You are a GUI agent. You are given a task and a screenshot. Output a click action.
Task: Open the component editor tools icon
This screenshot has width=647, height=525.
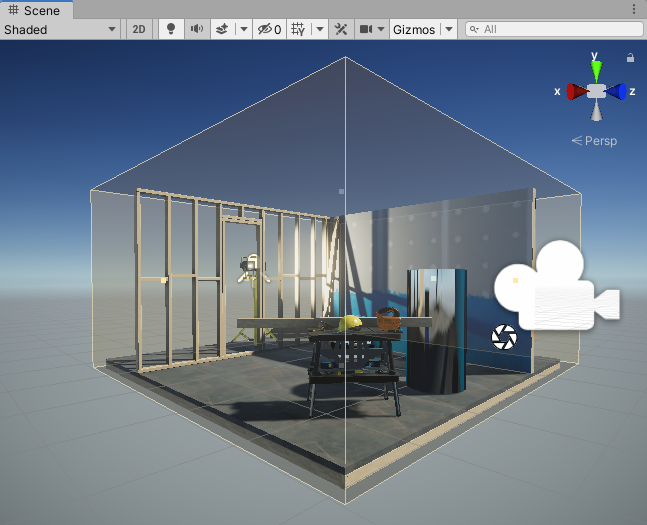[x=342, y=29]
